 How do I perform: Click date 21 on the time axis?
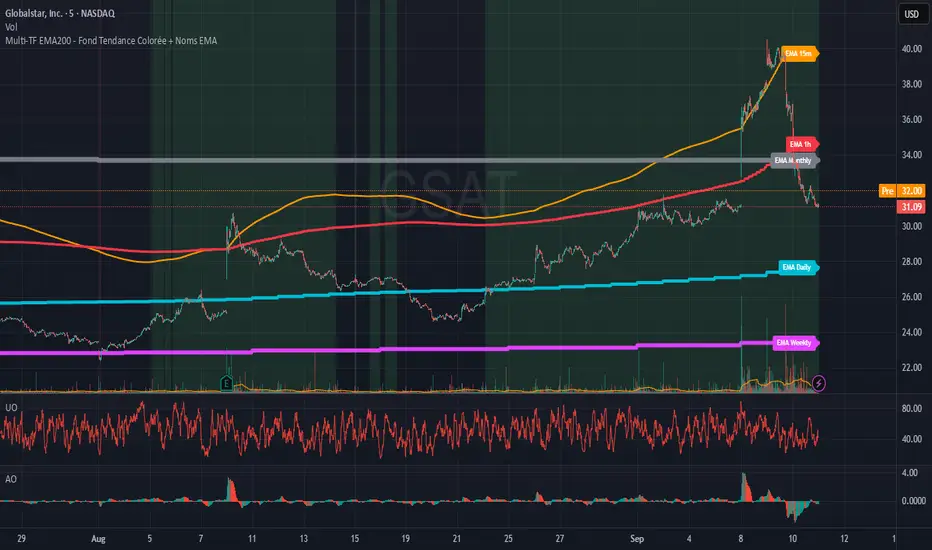pos(456,539)
